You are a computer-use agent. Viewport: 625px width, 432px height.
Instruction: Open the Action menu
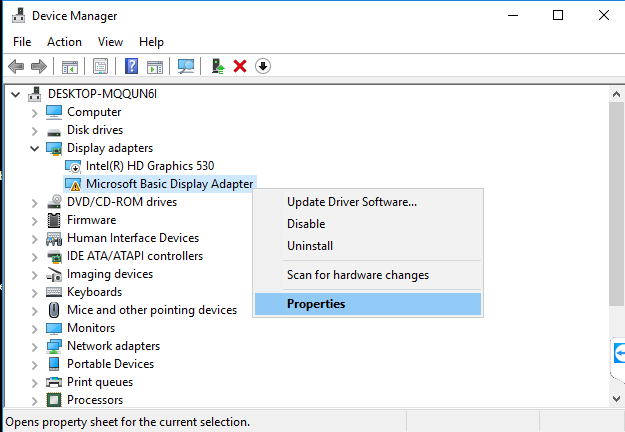(64, 42)
